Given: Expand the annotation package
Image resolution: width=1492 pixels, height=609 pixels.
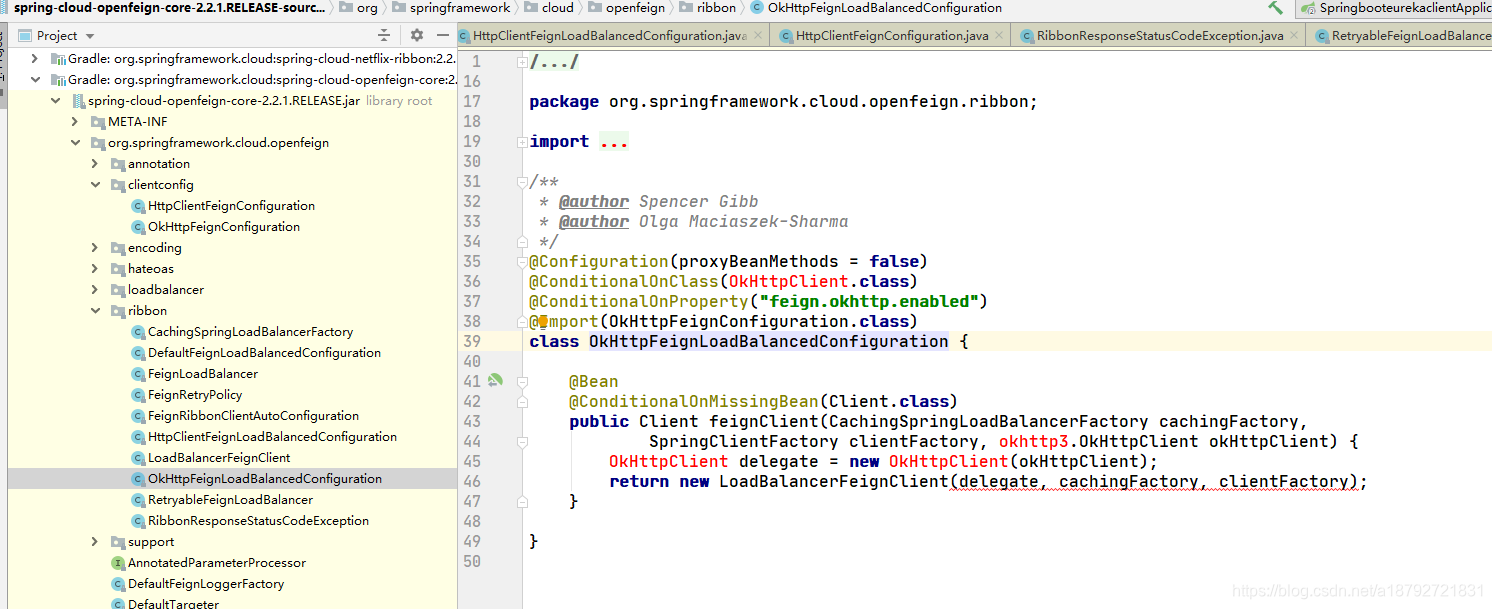Looking at the screenshot, I should (x=96, y=164).
